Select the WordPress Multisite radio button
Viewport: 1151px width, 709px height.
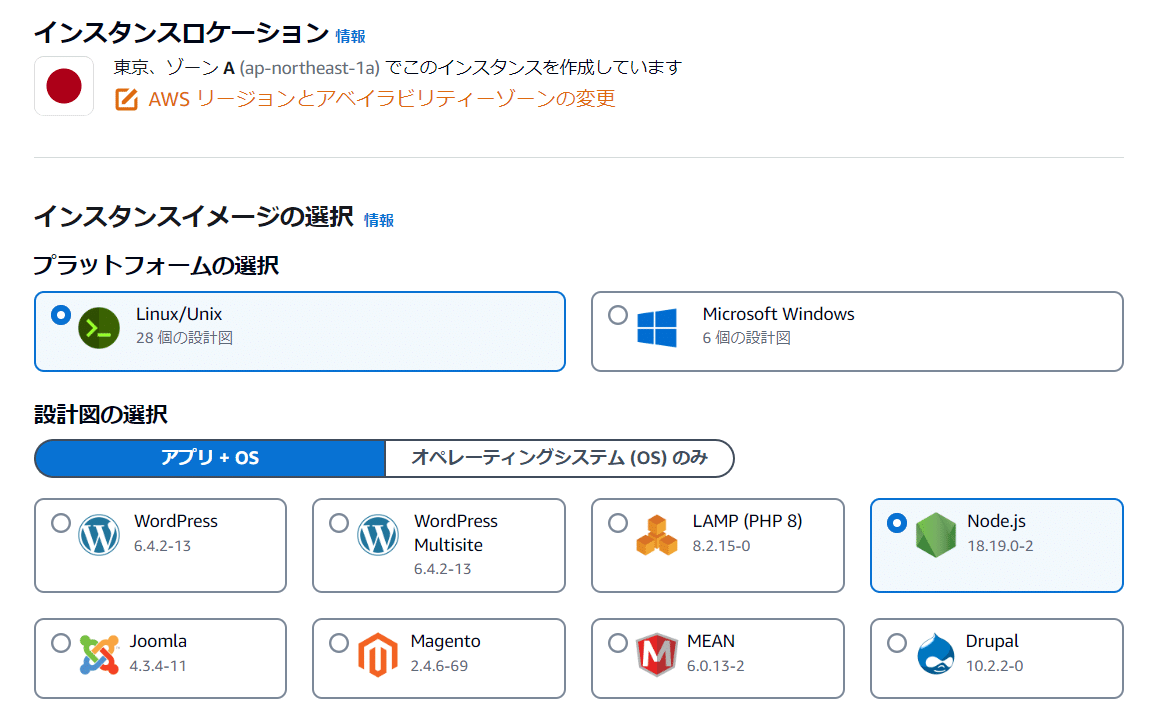point(339,523)
